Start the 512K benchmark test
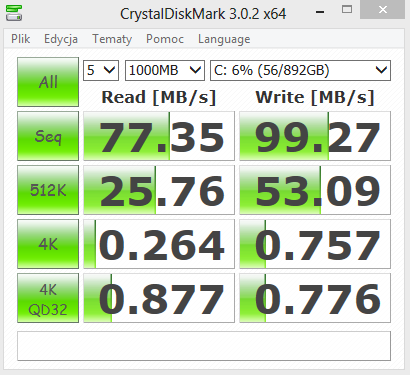 coord(48,190)
